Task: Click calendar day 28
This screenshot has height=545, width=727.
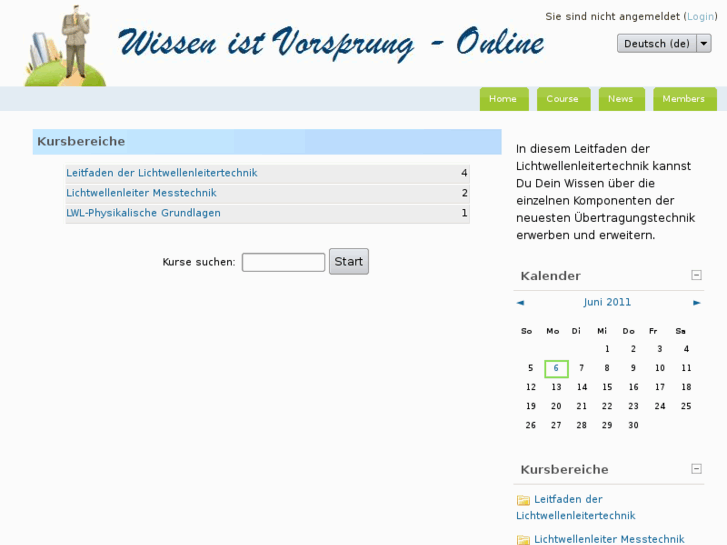Action: tap(581, 425)
